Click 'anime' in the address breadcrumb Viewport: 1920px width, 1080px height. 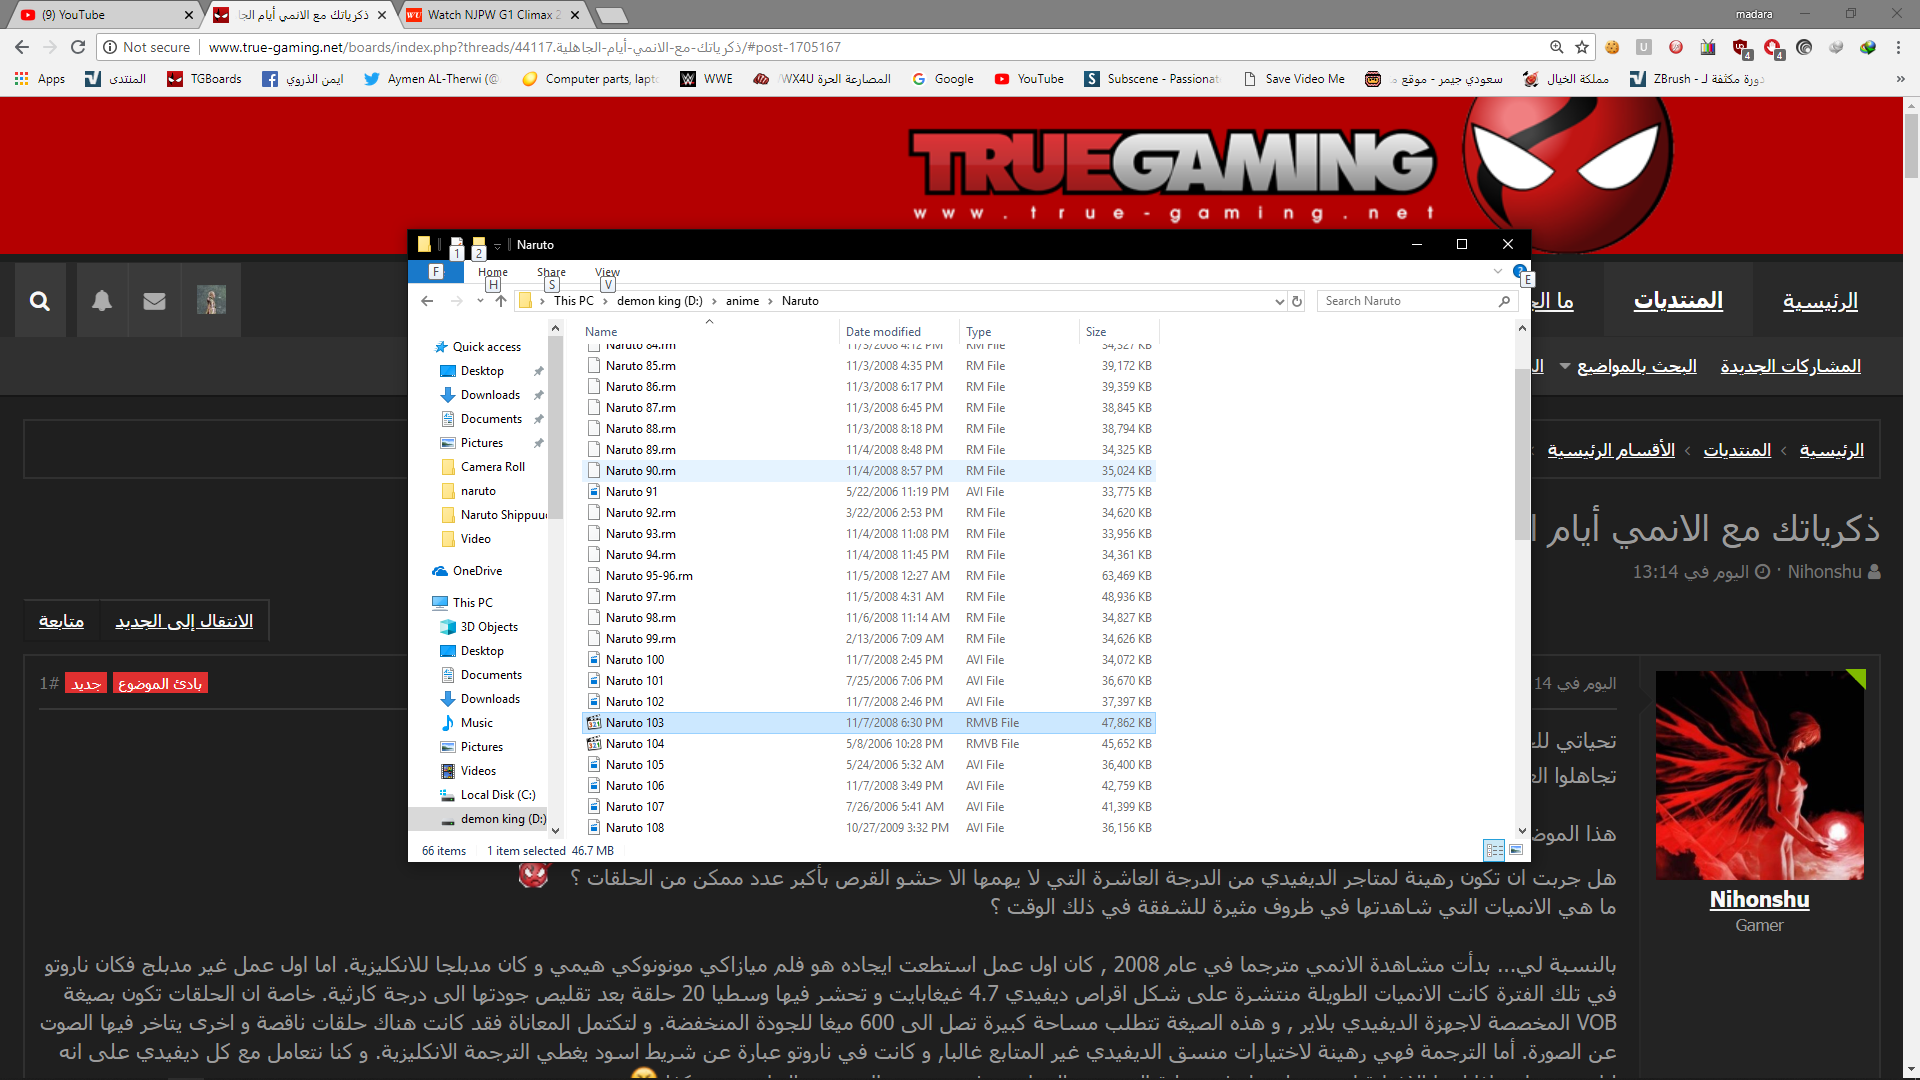coord(742,301)
